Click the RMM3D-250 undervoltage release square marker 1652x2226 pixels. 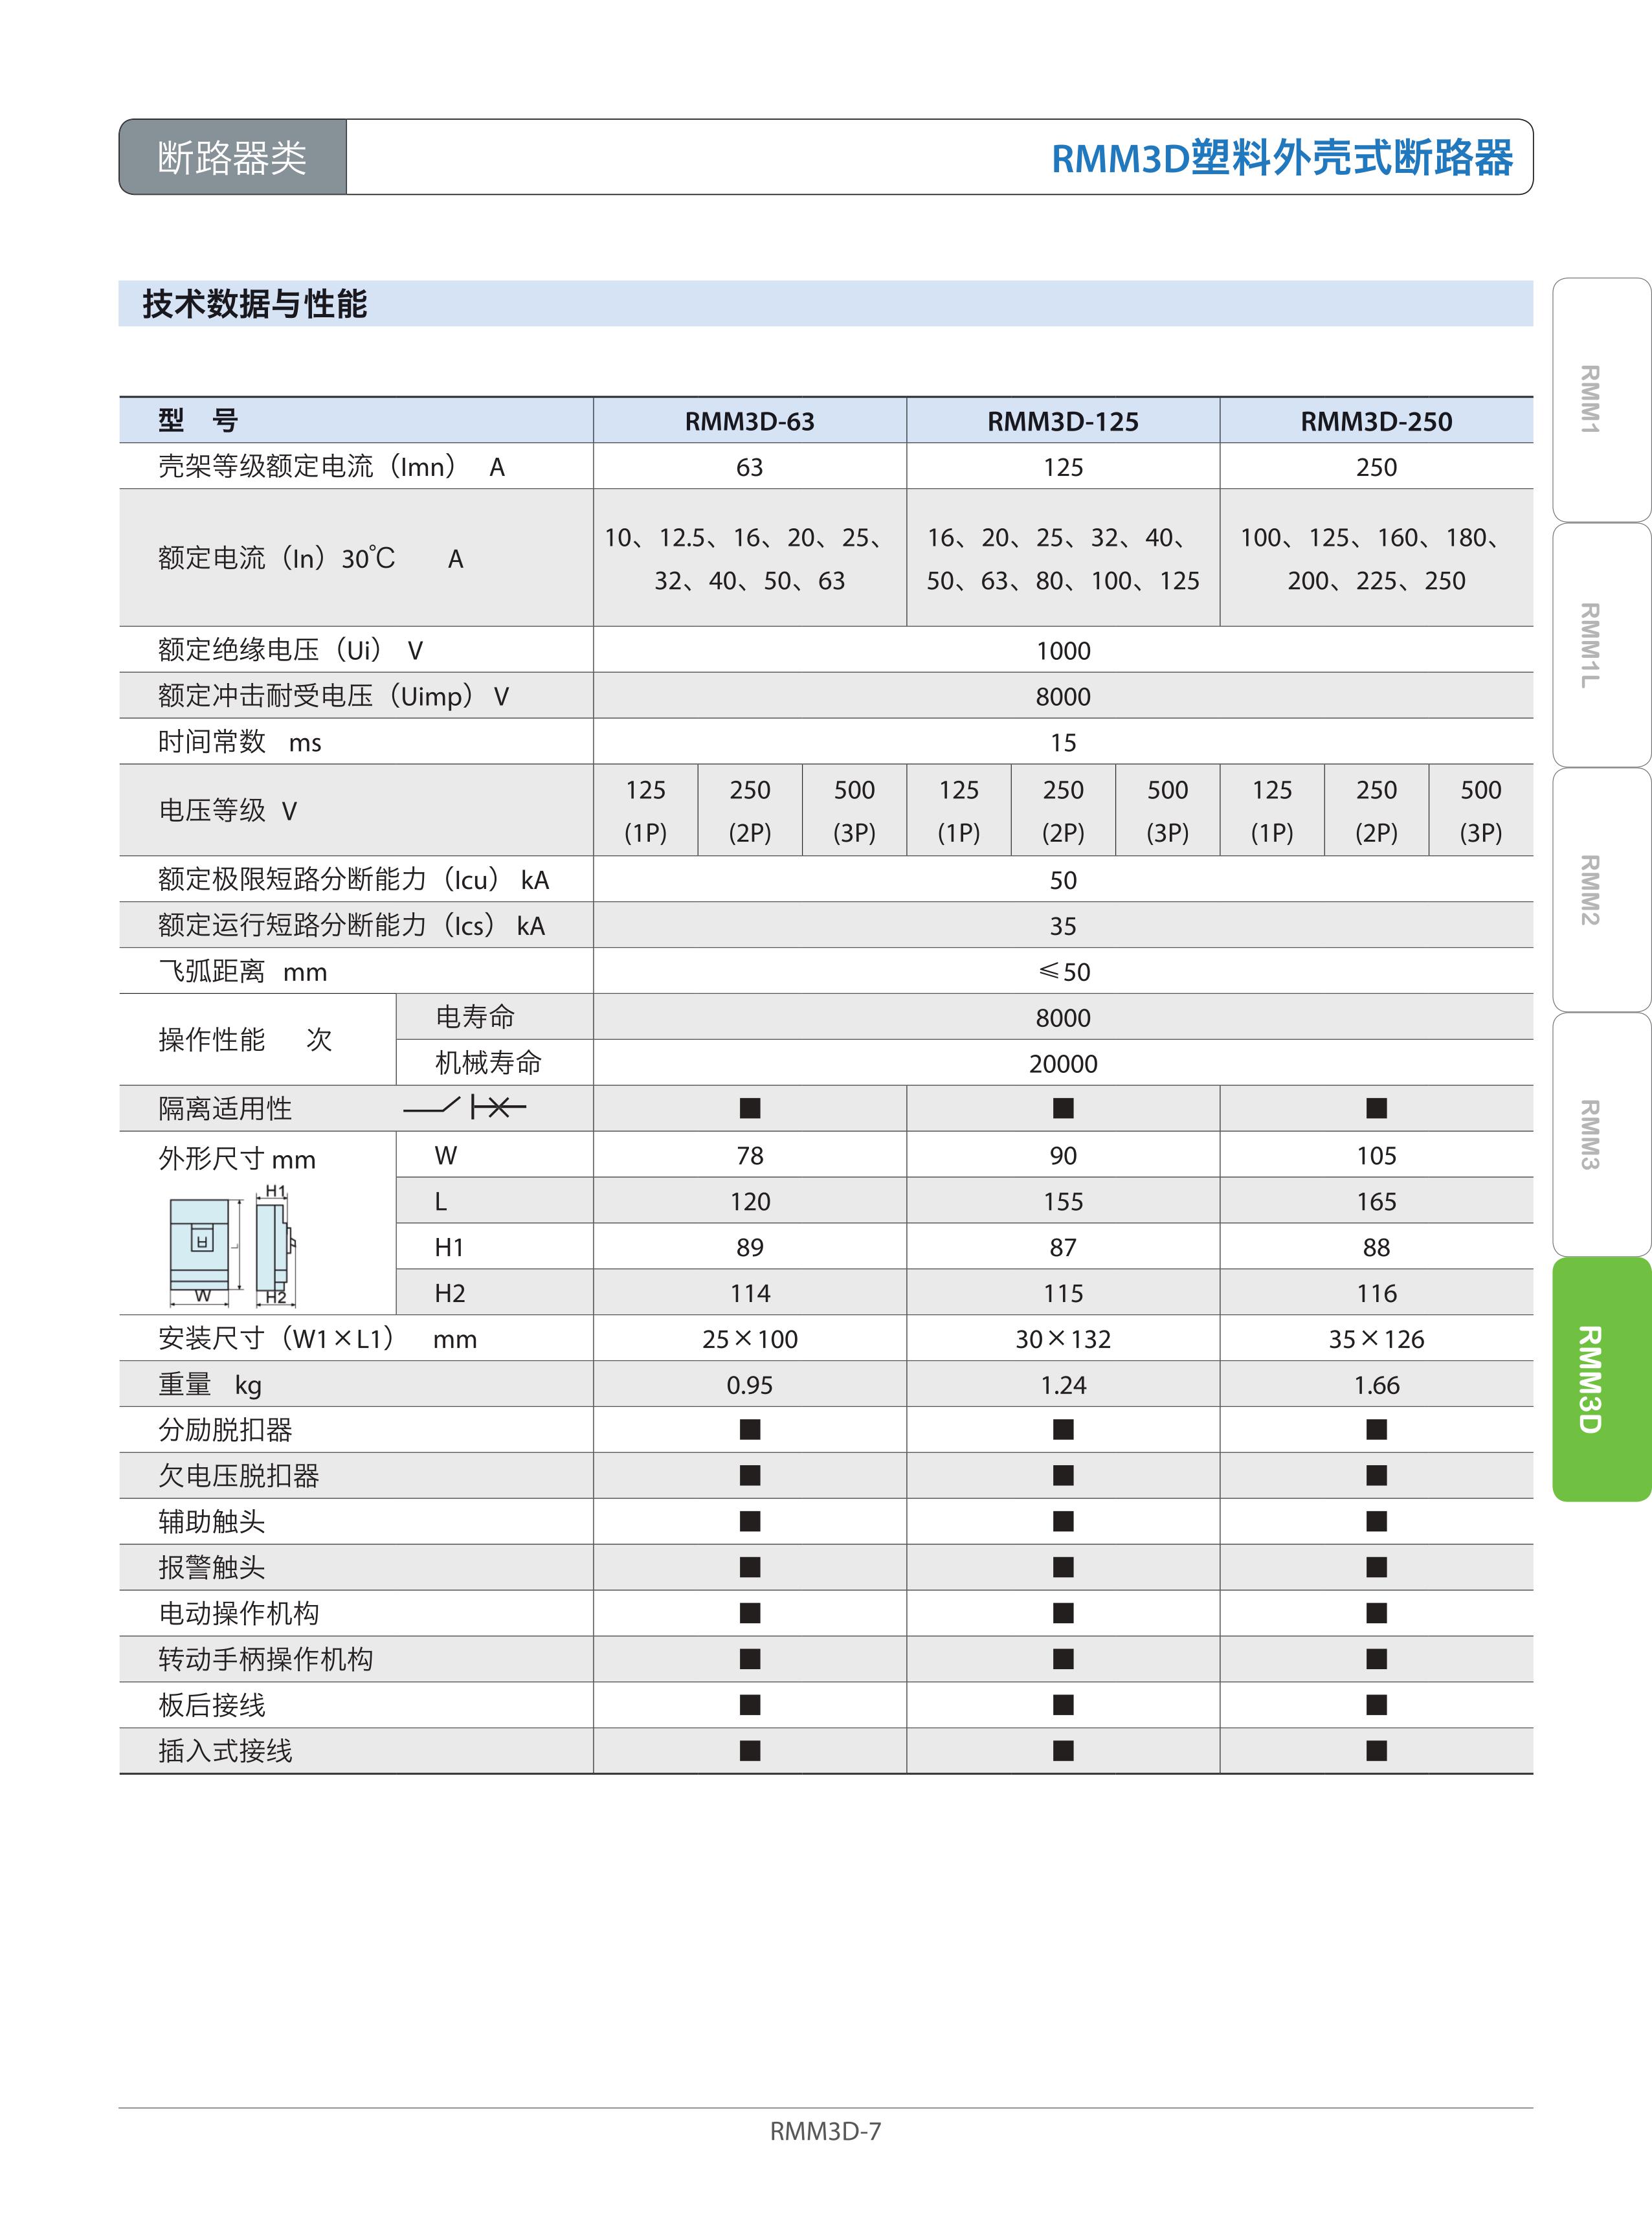click(x=1376, y=1476)
